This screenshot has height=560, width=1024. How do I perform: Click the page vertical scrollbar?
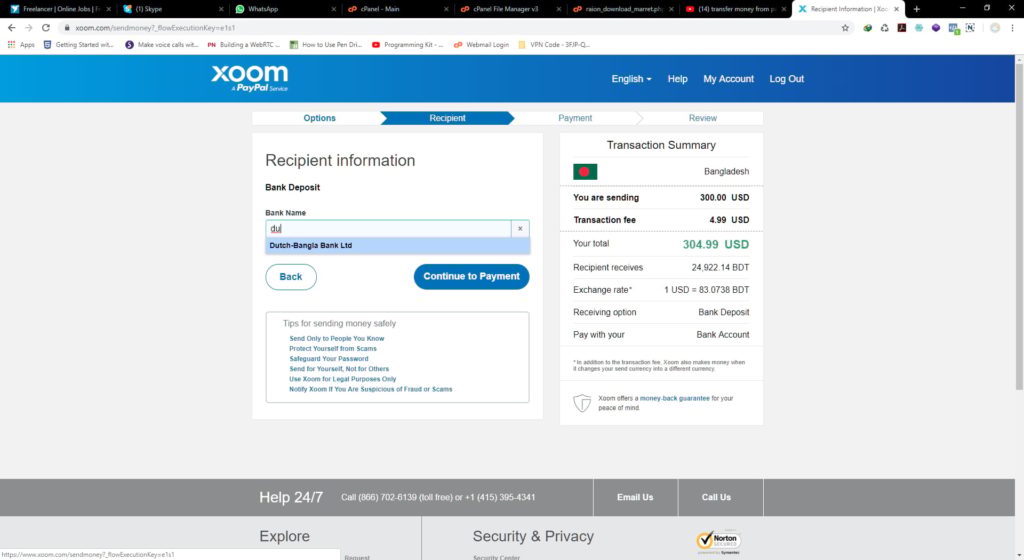coord(1019,226)
